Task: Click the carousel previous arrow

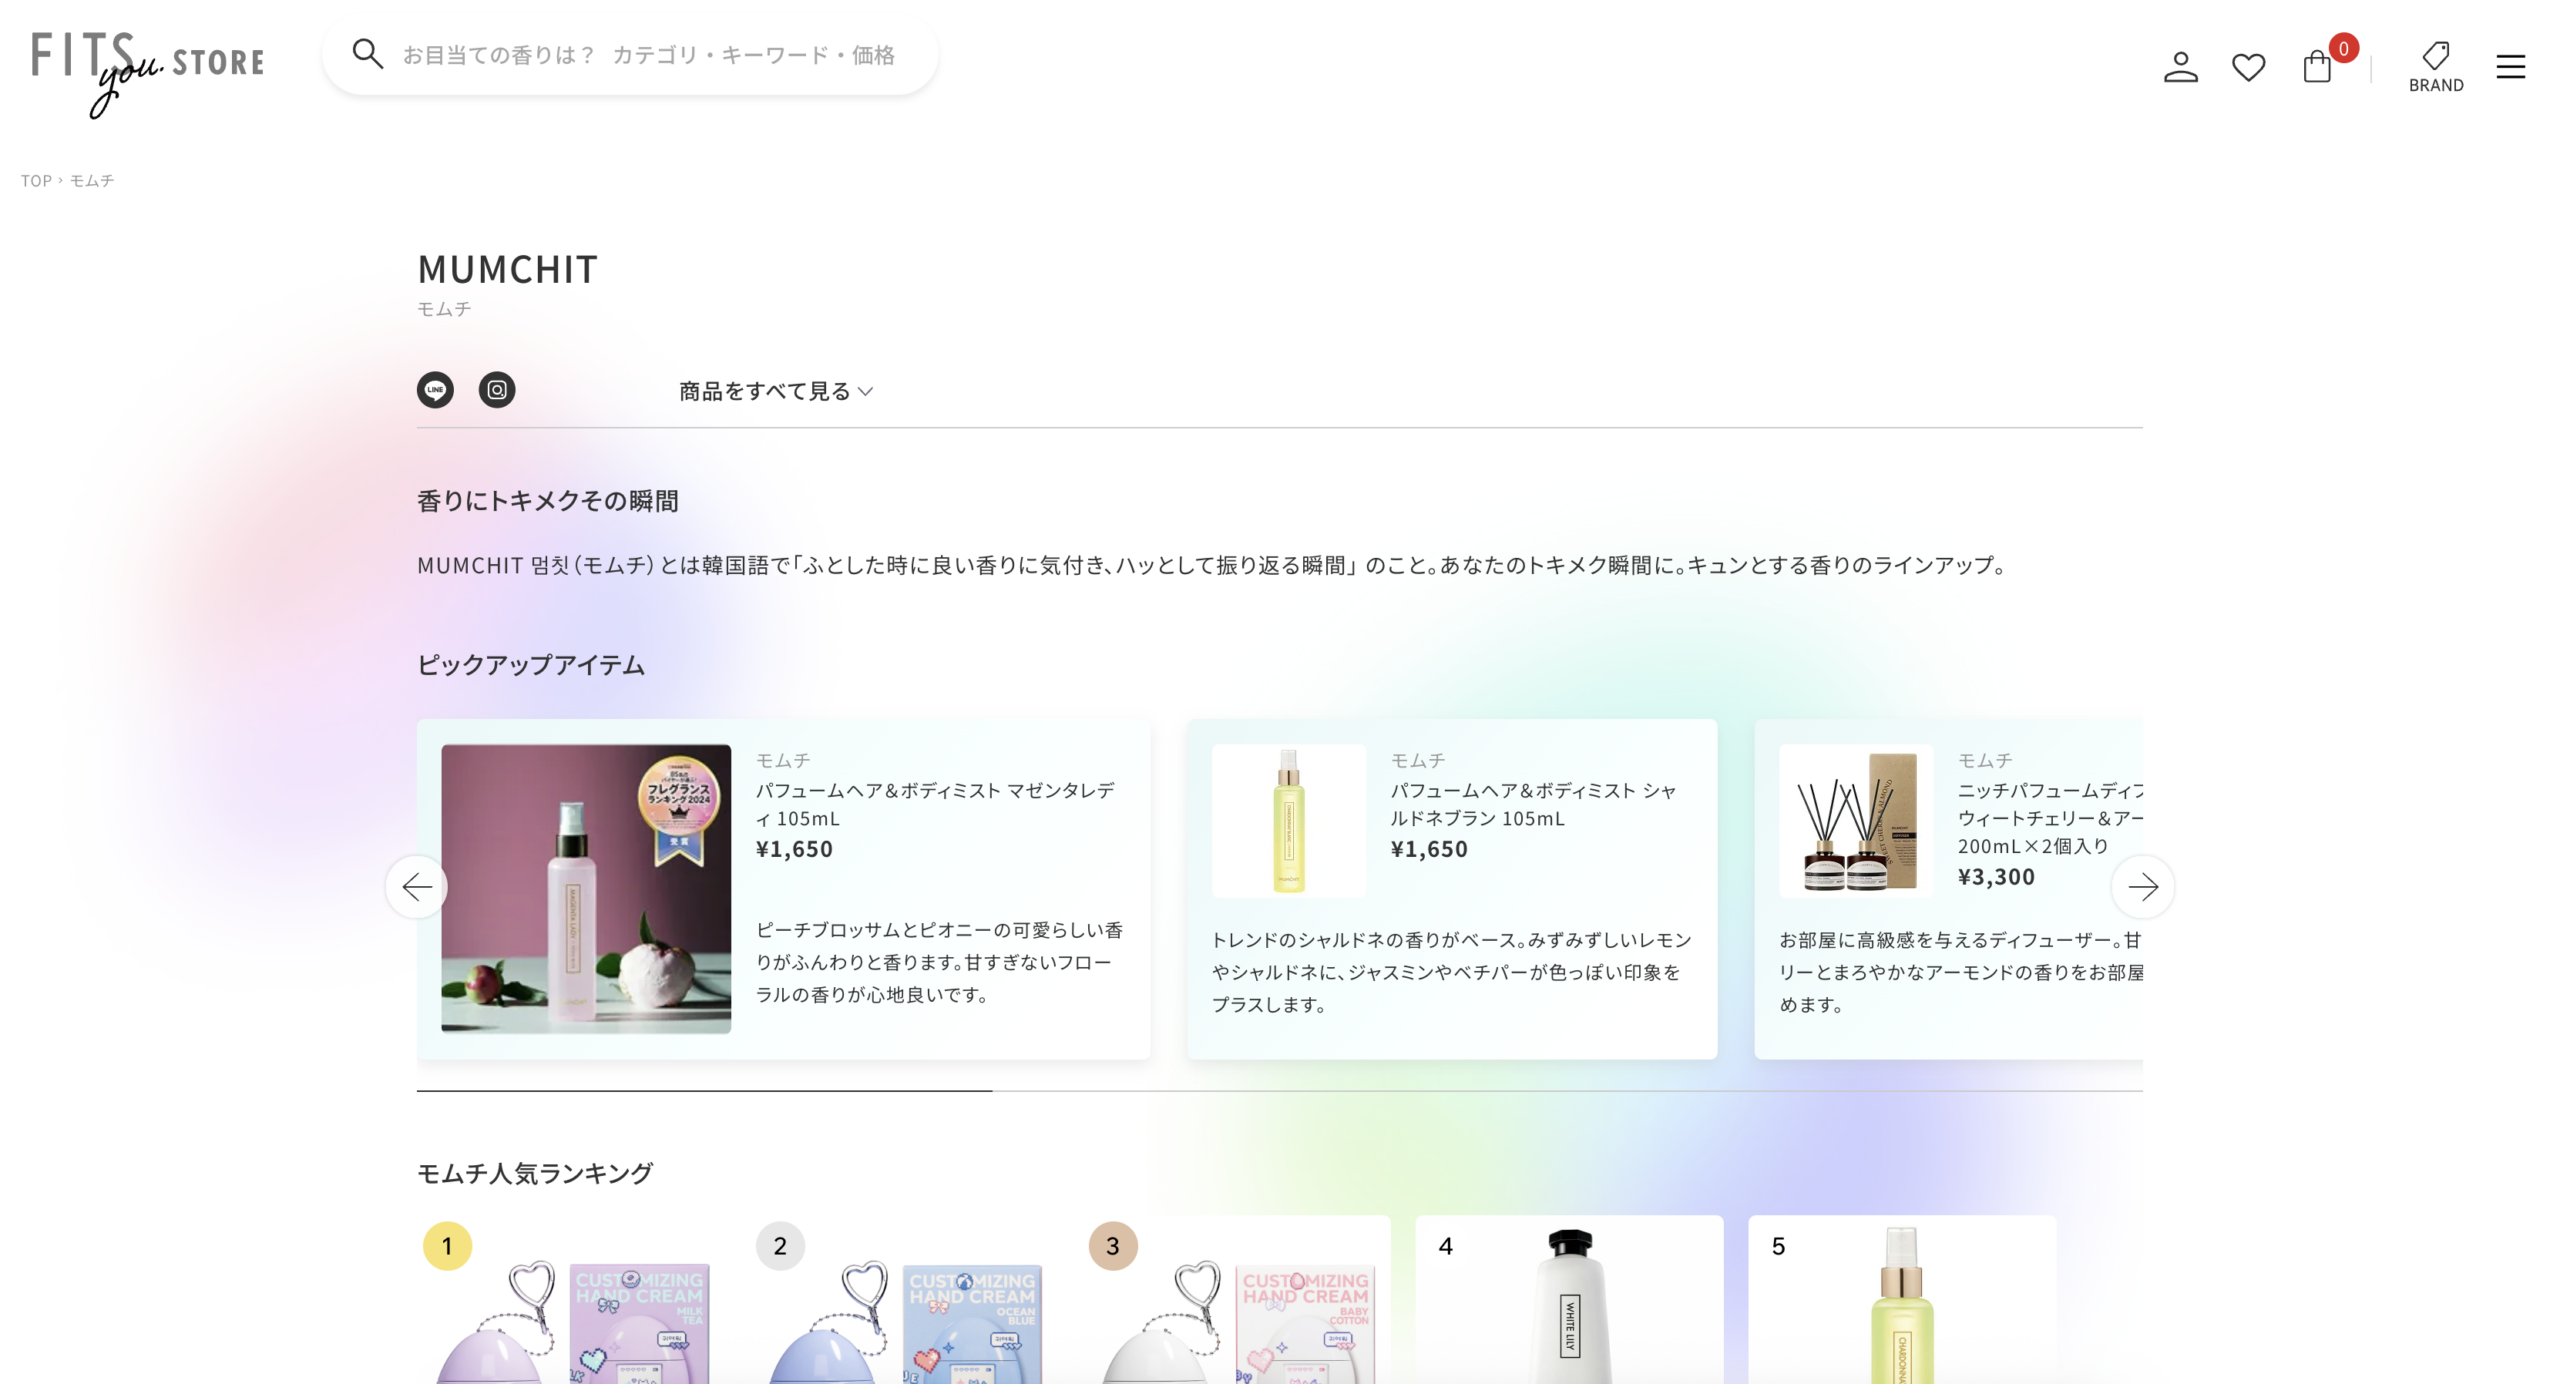Action: pos(417,887)
